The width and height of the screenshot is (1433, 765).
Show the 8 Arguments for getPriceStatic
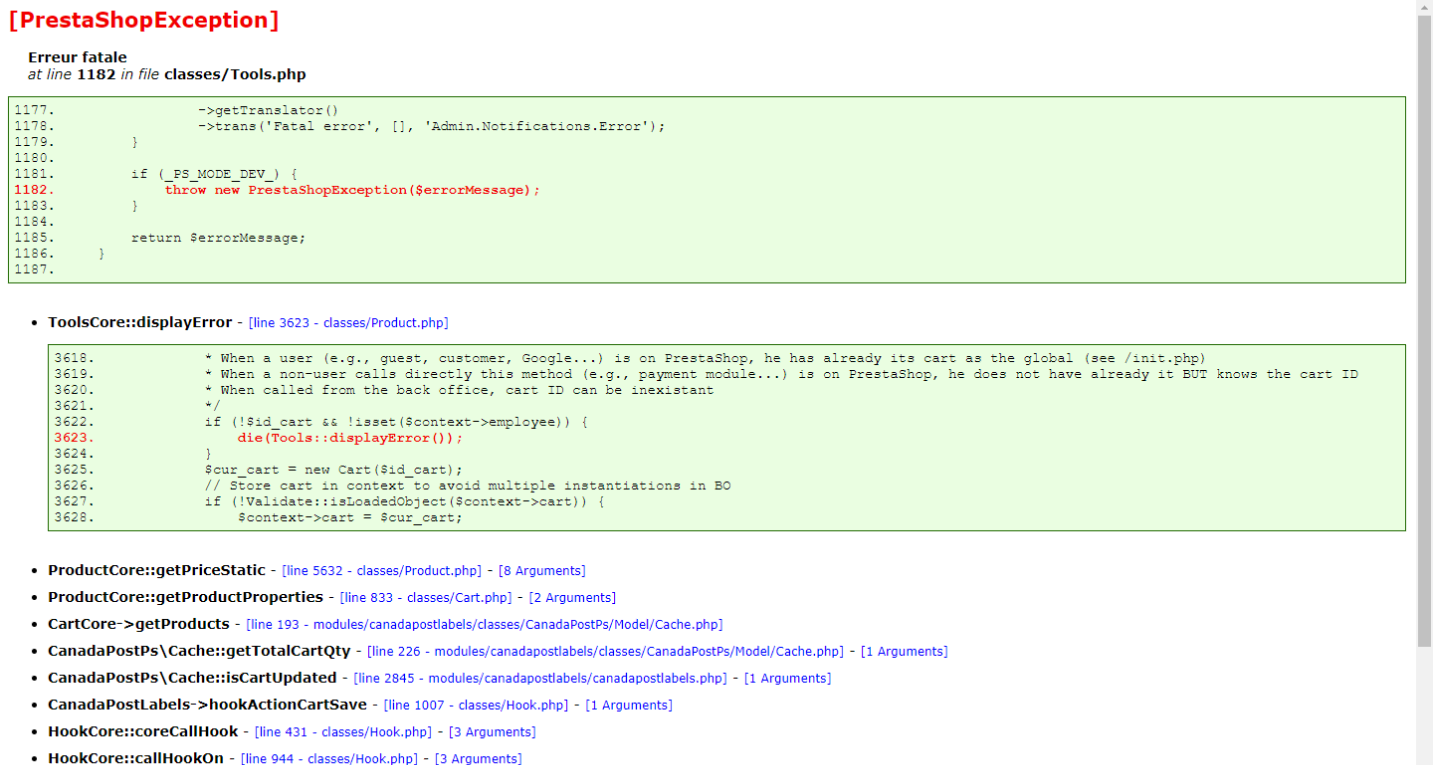[x=542, y=570]
